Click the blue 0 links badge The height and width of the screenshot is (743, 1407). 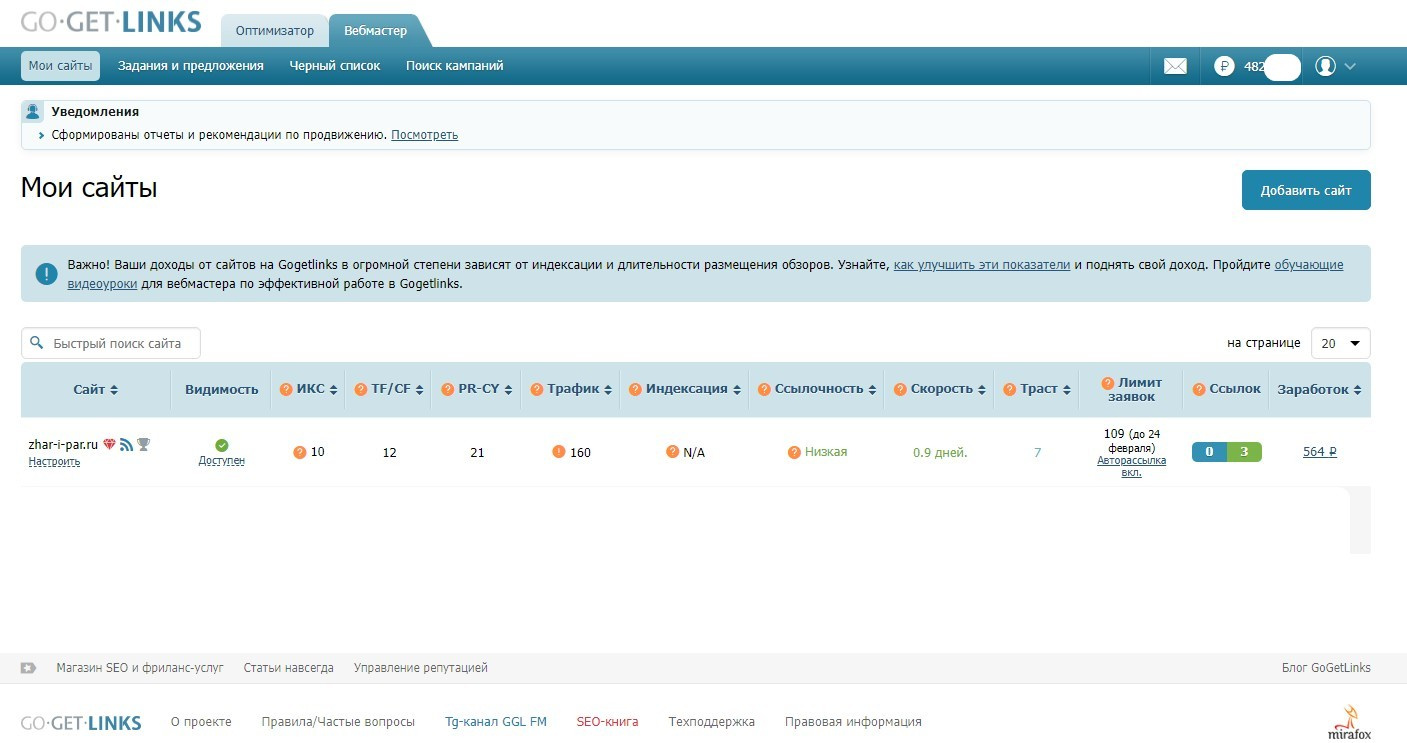[x=1209, y=452]
